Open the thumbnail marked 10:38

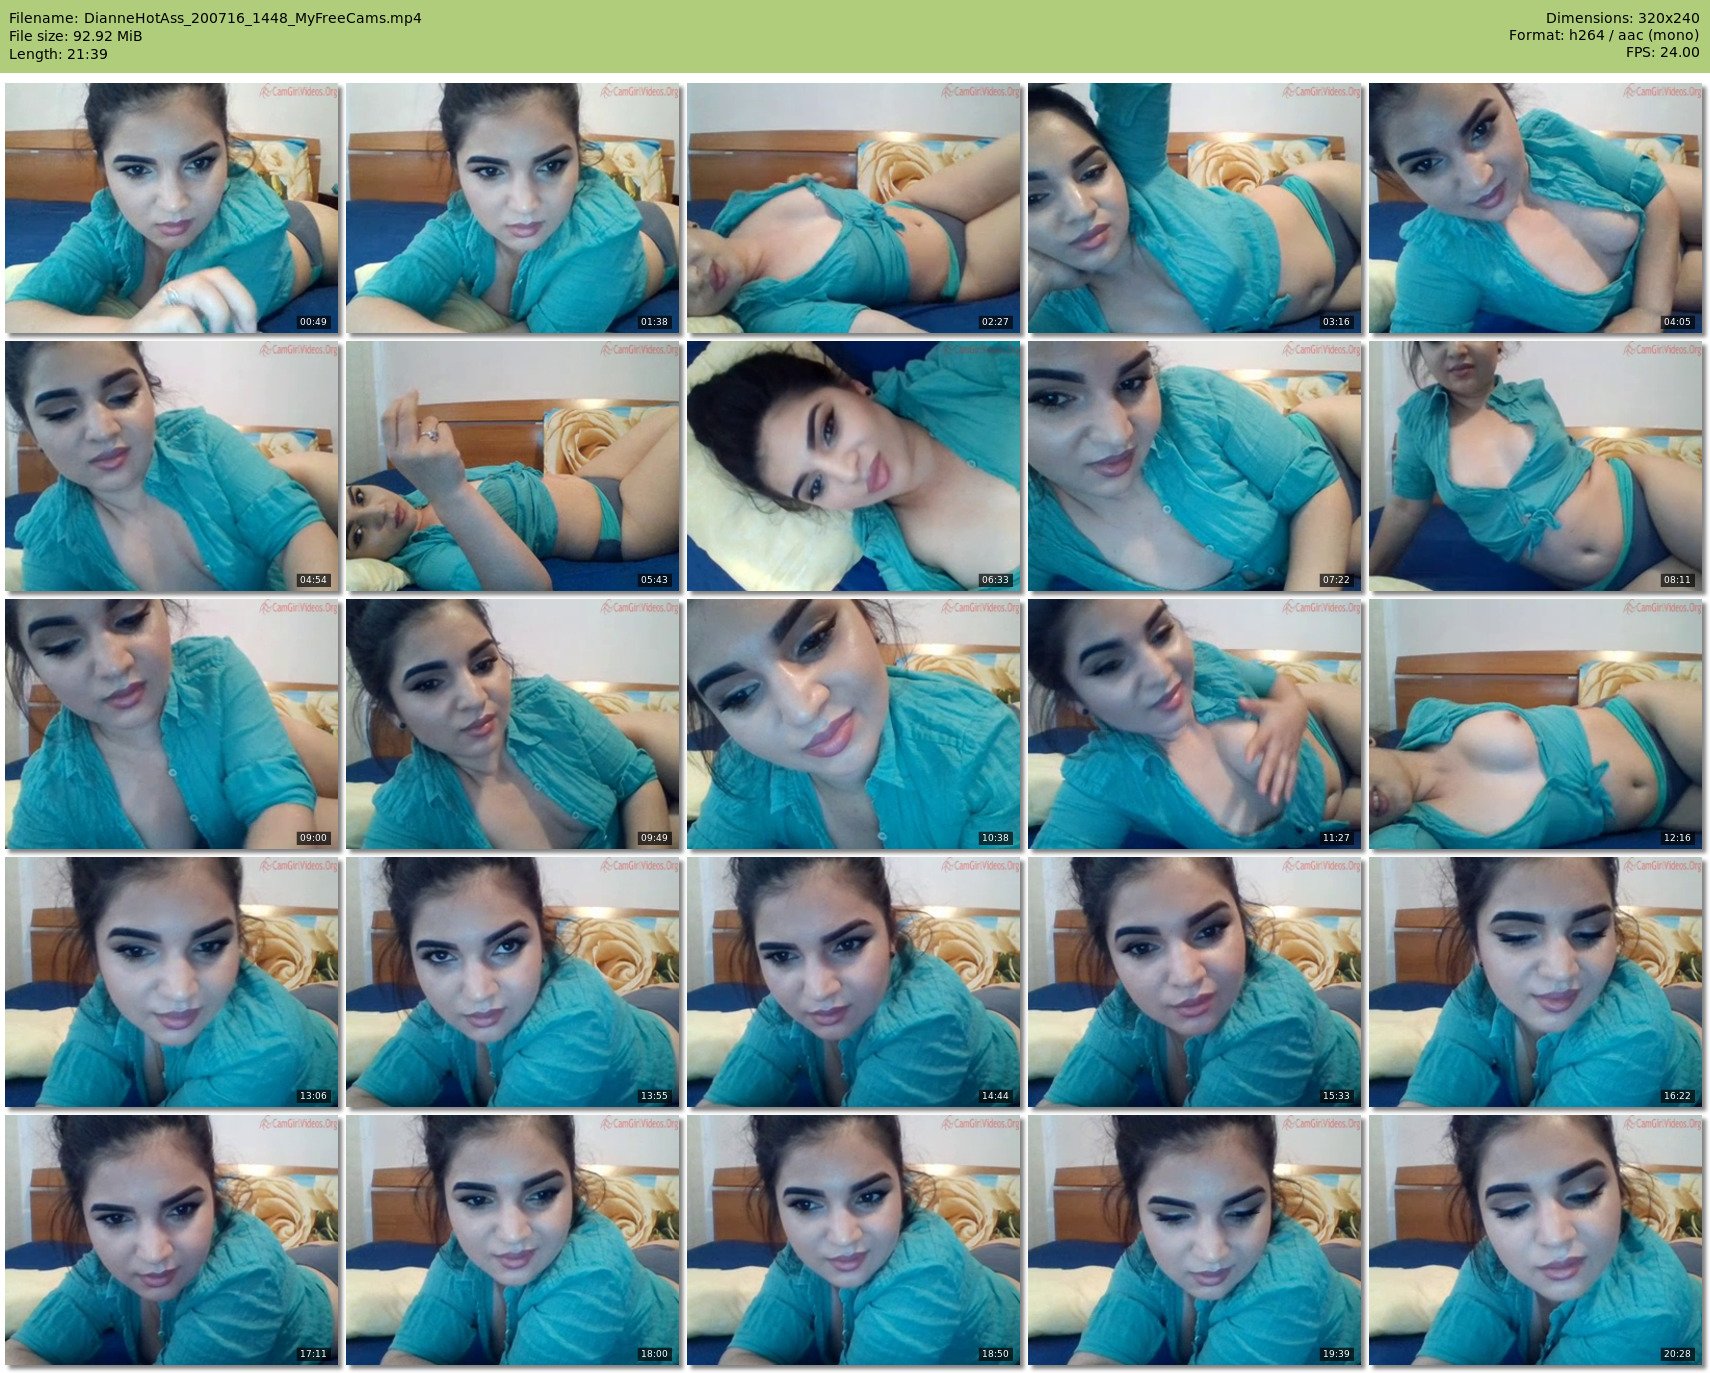pyautogui.click(x=854, y=724)
